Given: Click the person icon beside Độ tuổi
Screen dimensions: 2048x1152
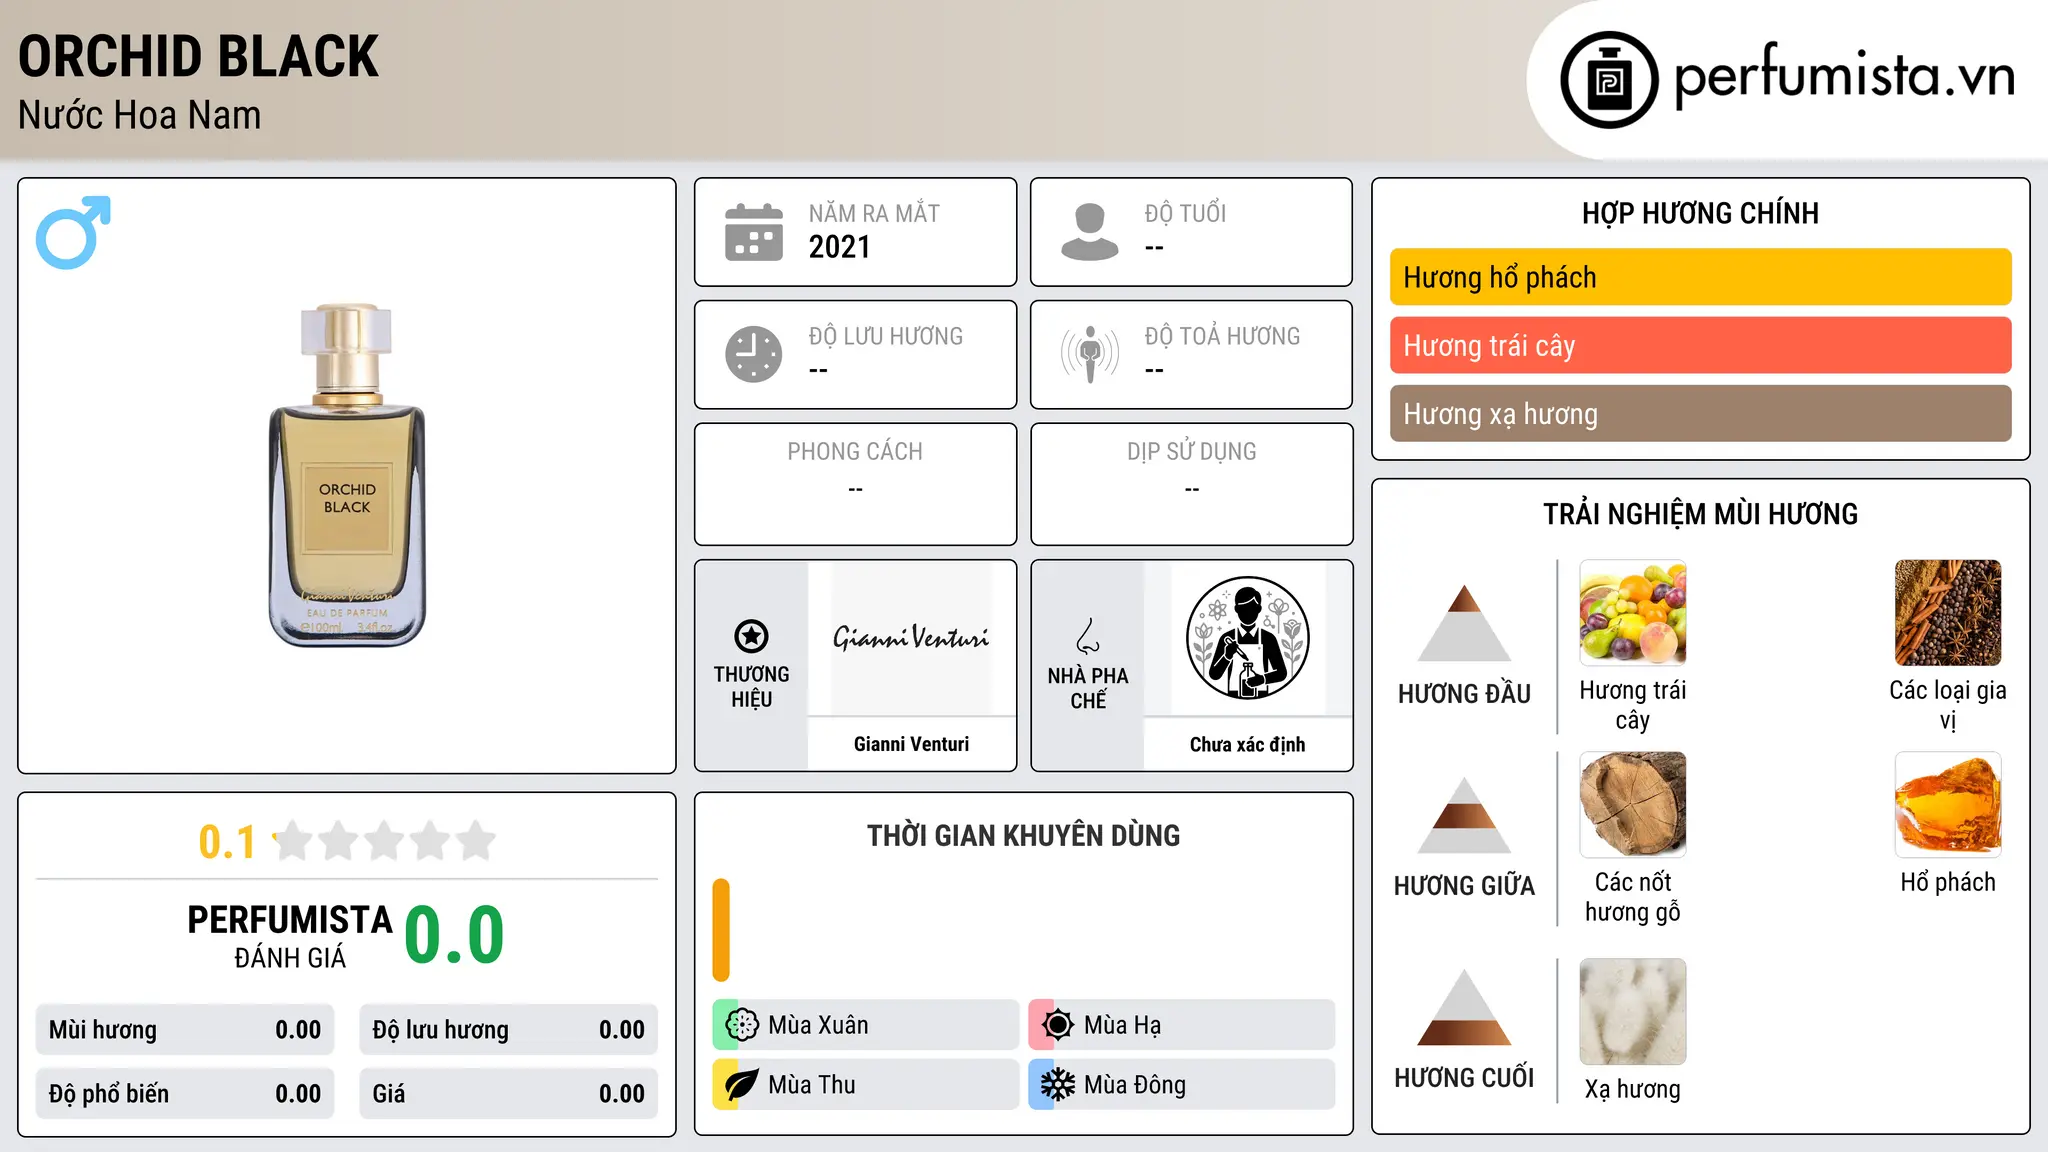Looking at the screenshot, I should point(1090,232).
